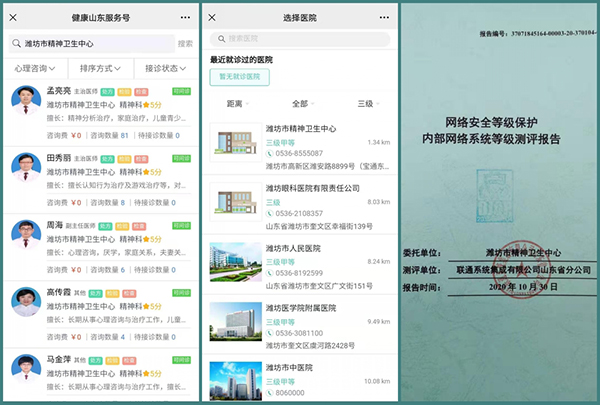Screen dimensions: 600x405
Task: Click the photo thumbnail of 潍坊市人民医院
Action: [x=236, y=262]
